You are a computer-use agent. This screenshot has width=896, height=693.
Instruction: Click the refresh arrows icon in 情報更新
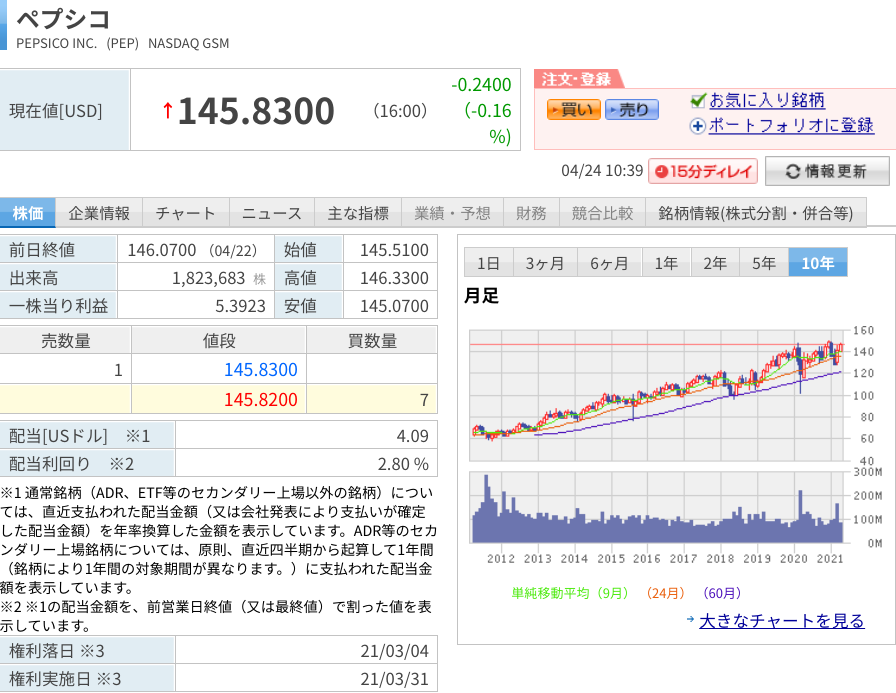pos(793,171)
